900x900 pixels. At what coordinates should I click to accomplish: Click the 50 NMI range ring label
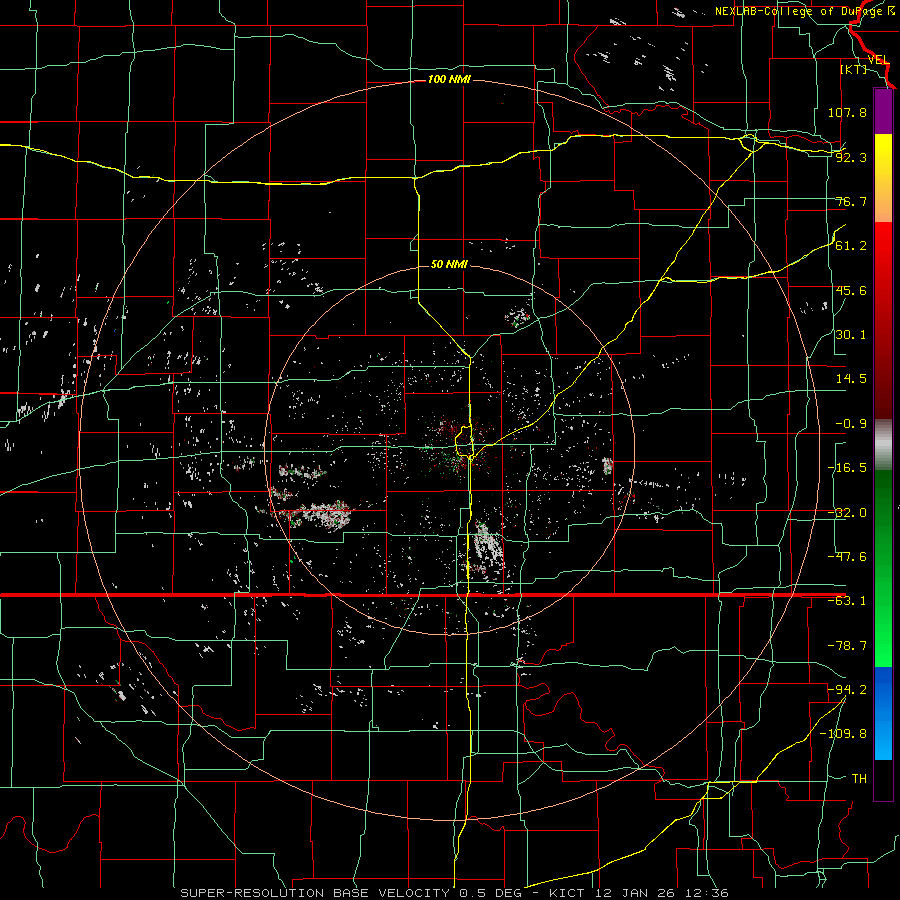(449, 265)
